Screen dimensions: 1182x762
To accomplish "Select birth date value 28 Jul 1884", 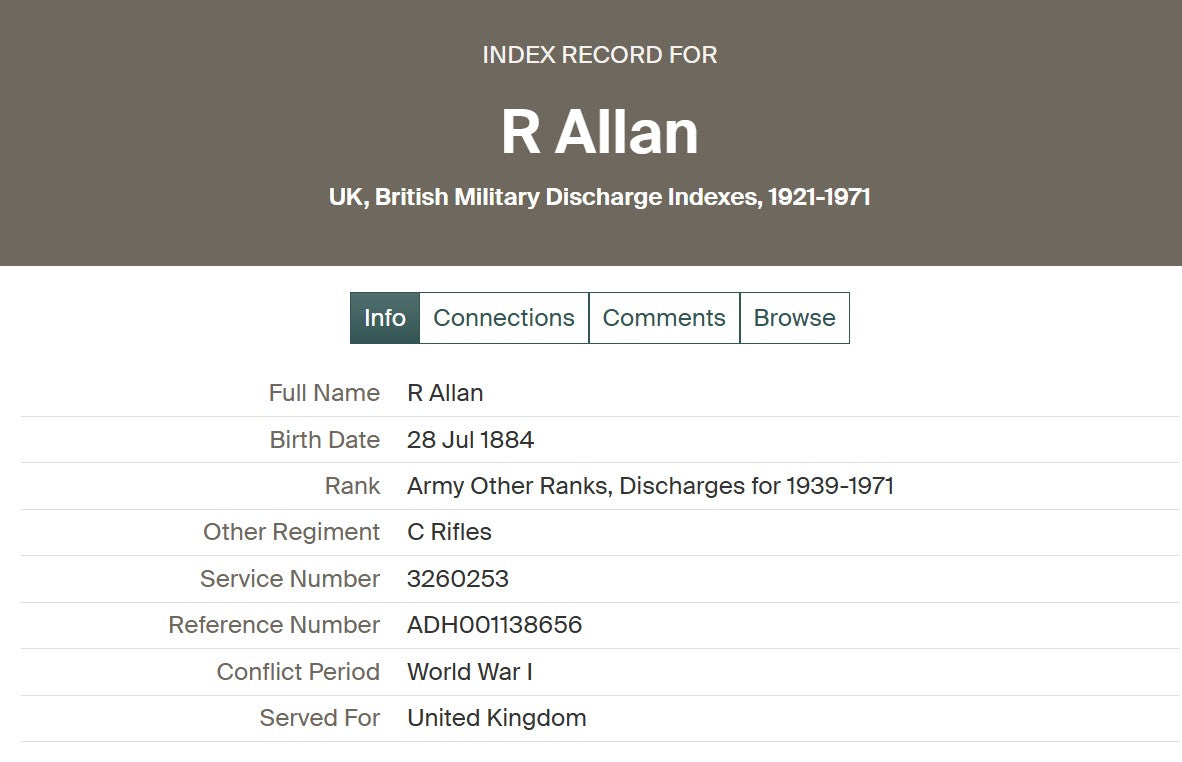I will click(x=470, y=440).
